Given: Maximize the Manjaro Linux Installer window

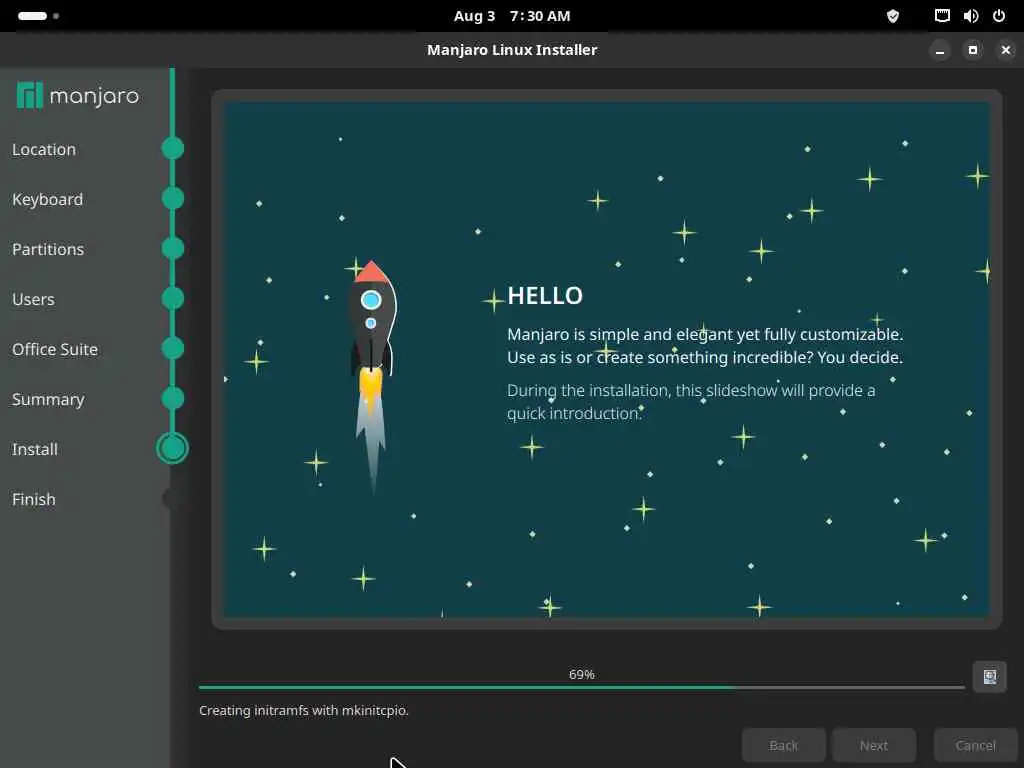Looking at the screenshot, I should coord(972,50).
